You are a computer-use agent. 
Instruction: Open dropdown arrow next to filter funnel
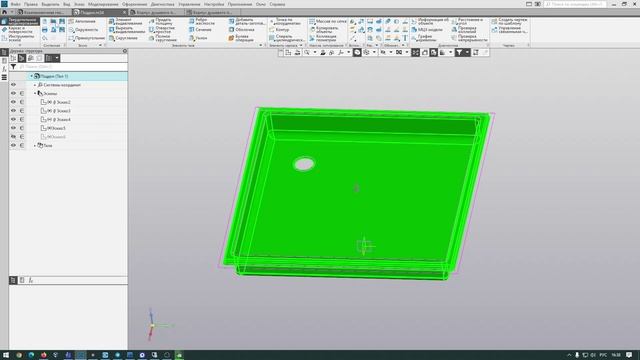coord(467,53)
